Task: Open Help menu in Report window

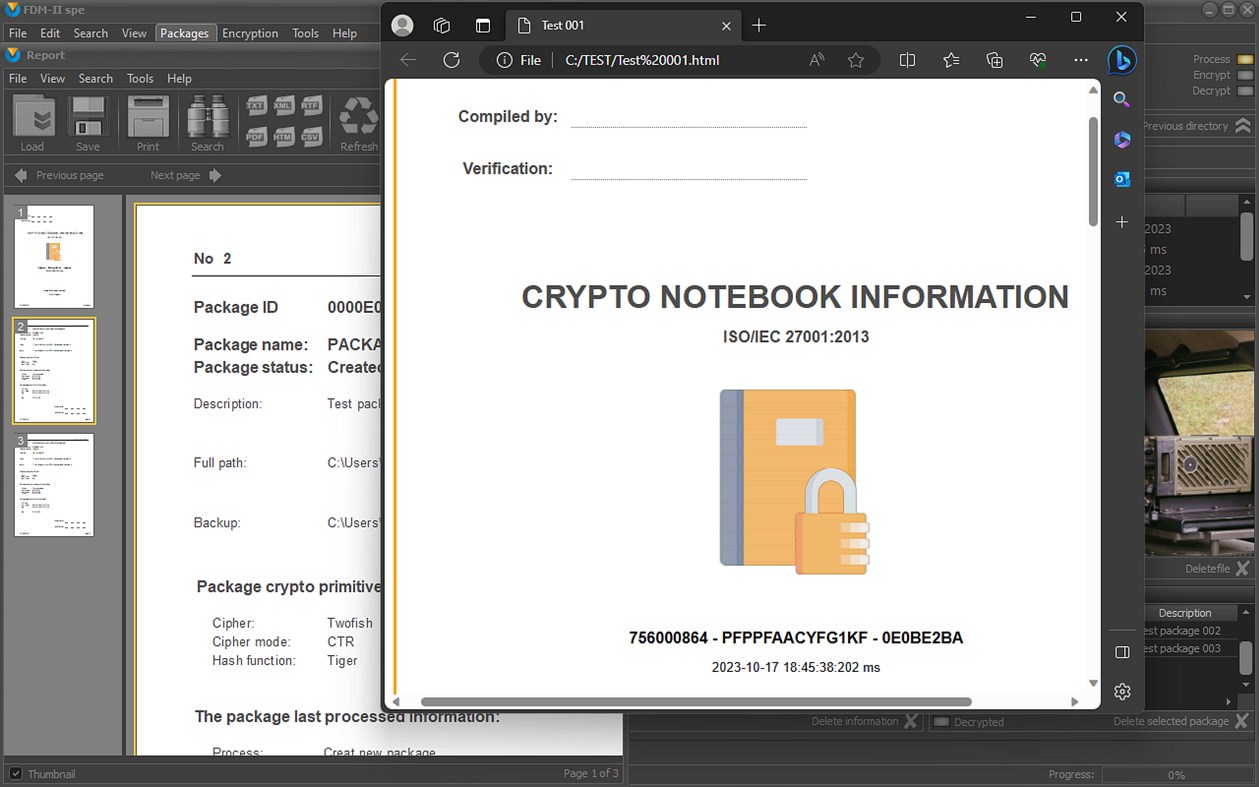Action: [x=179, y=78]
